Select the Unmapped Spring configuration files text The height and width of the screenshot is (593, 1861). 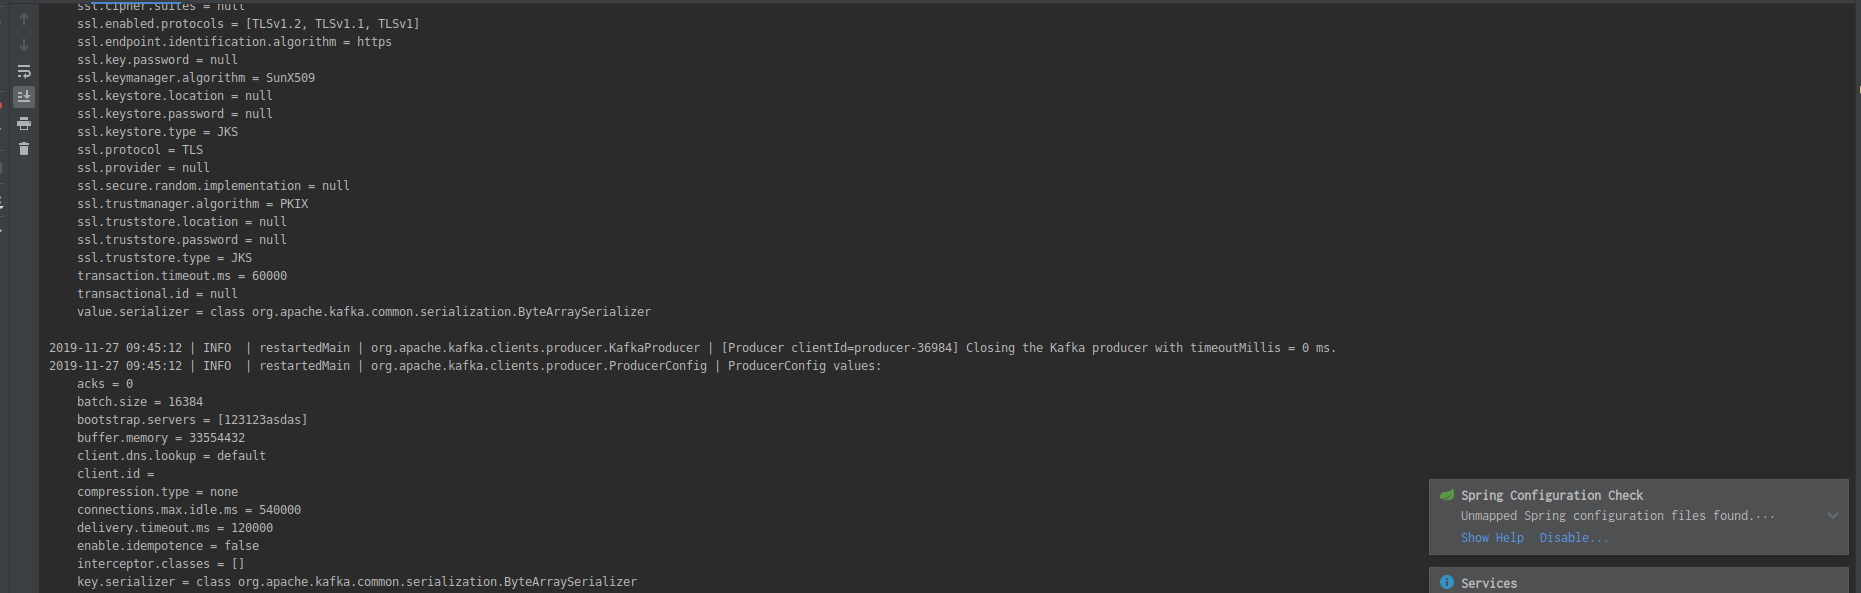1616,515
